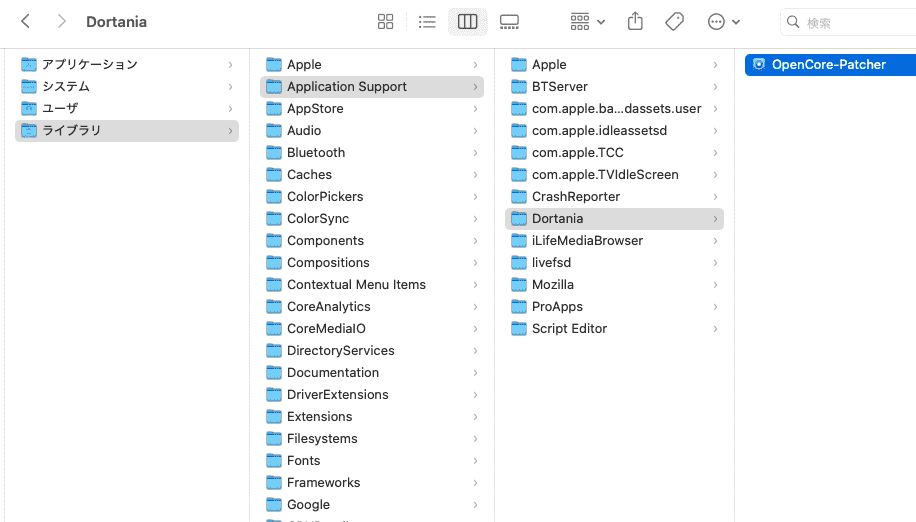The height and width of the screenshot is (522, 916).
Task: Expand the アプリケーション row chevron
Action: click(x=230, y=64)
